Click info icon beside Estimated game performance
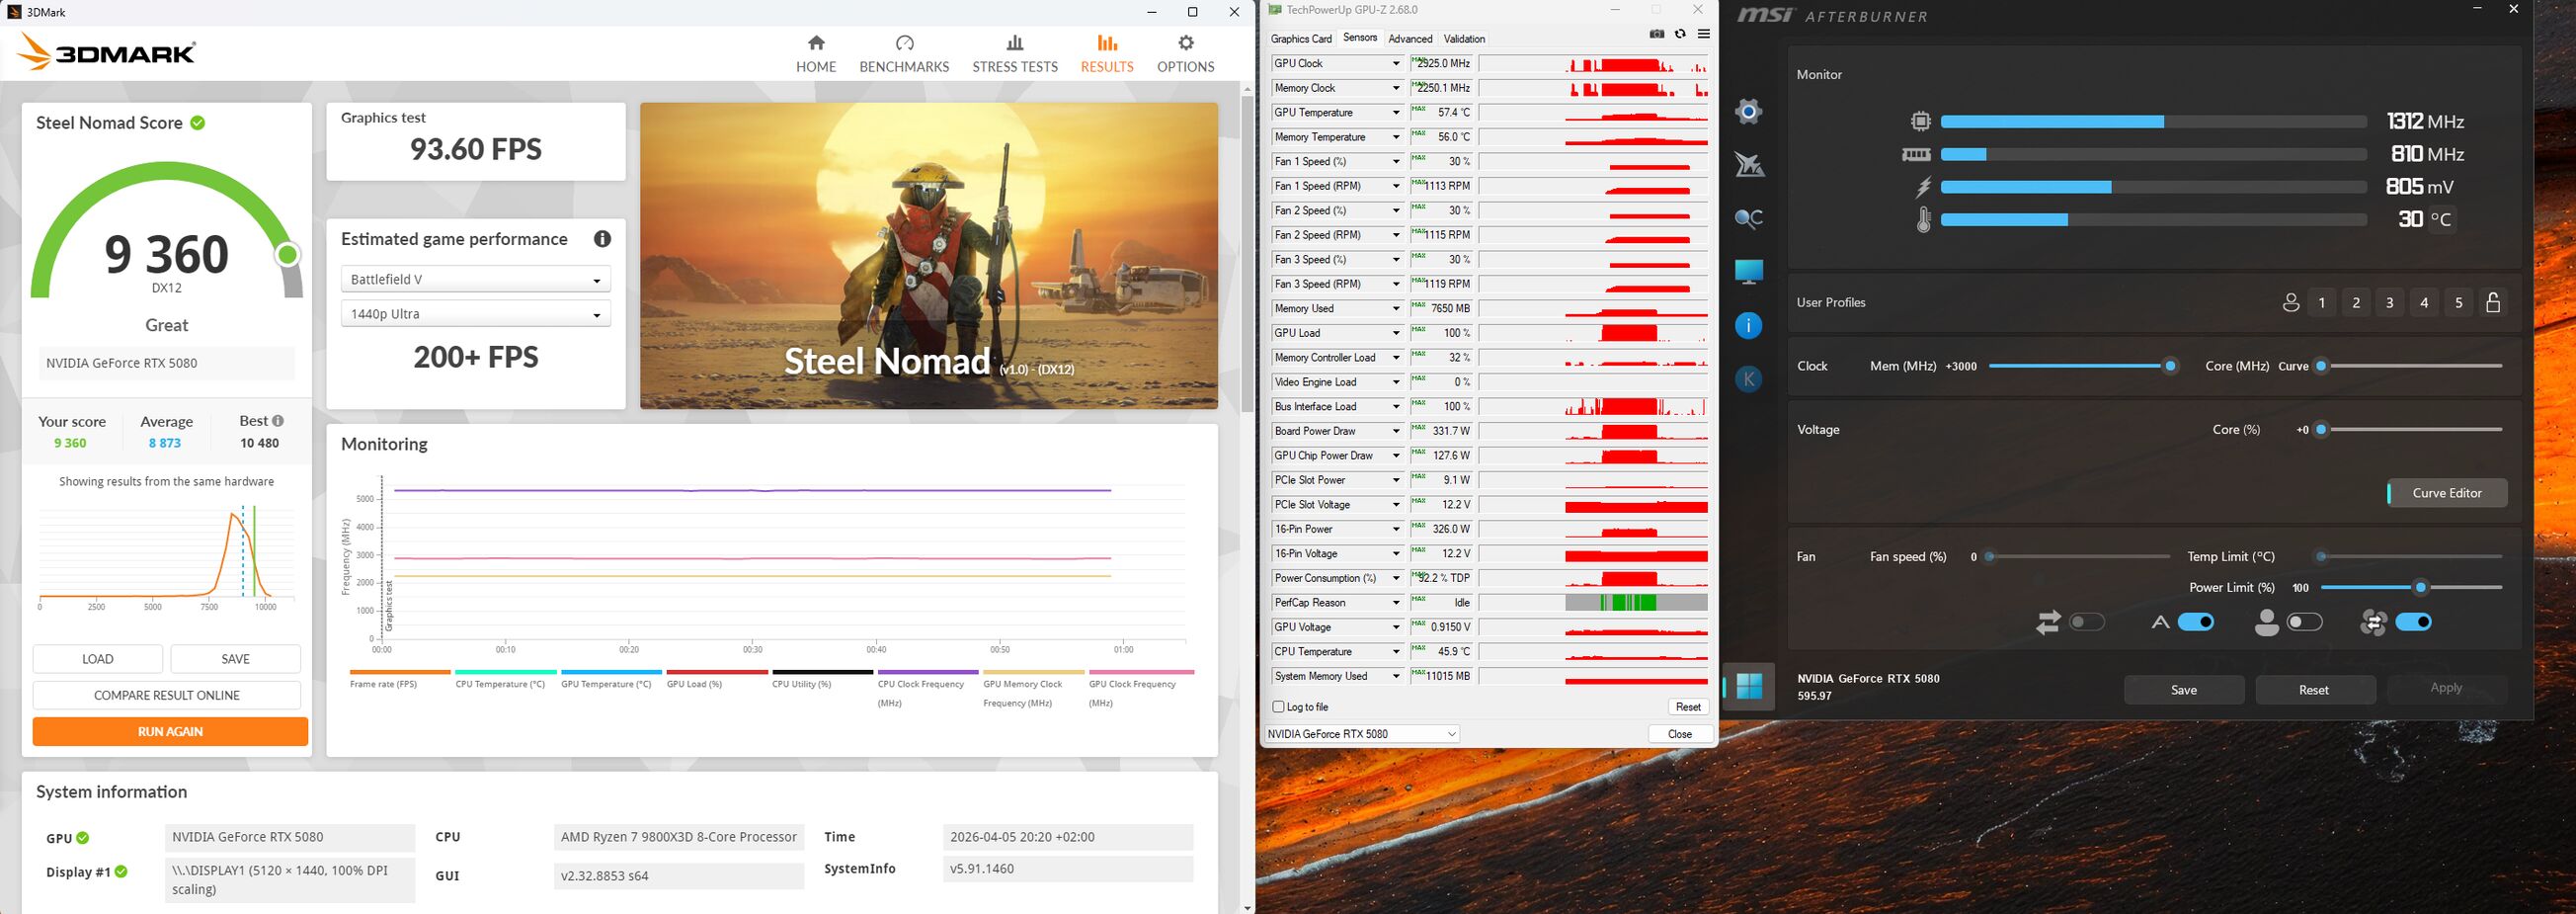2576x914 pixels. 602,239
